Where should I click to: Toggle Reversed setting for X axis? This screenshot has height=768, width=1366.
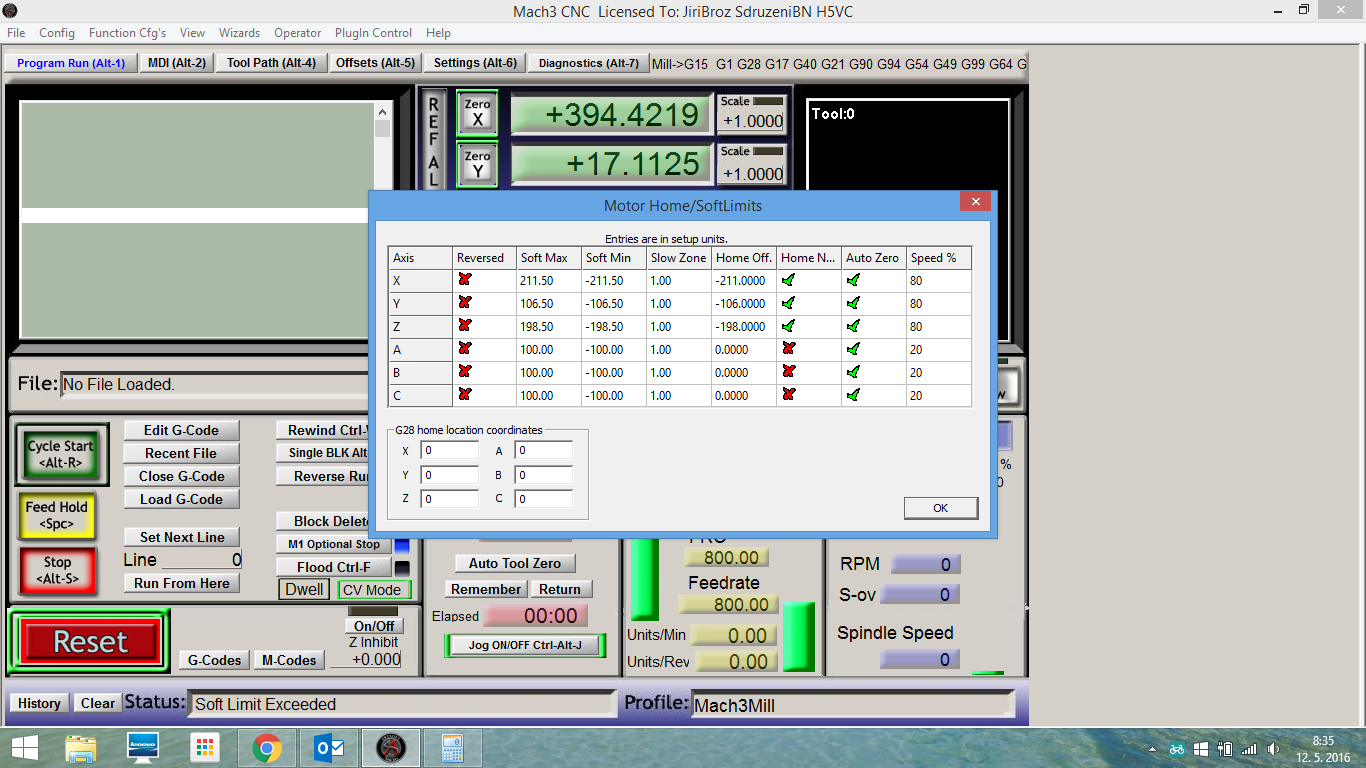coord(464,281)
